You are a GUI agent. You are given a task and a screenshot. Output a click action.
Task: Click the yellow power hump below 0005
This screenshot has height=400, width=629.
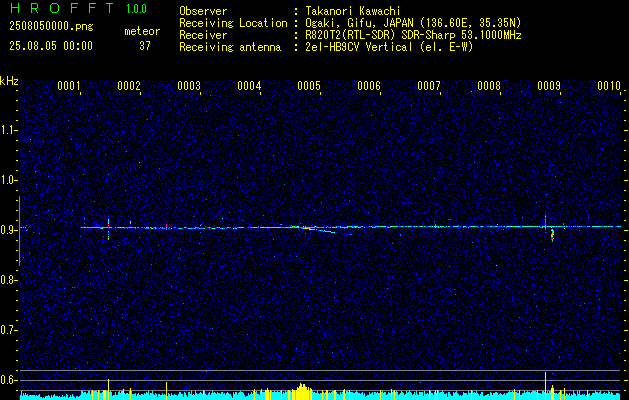coord(303,391)
